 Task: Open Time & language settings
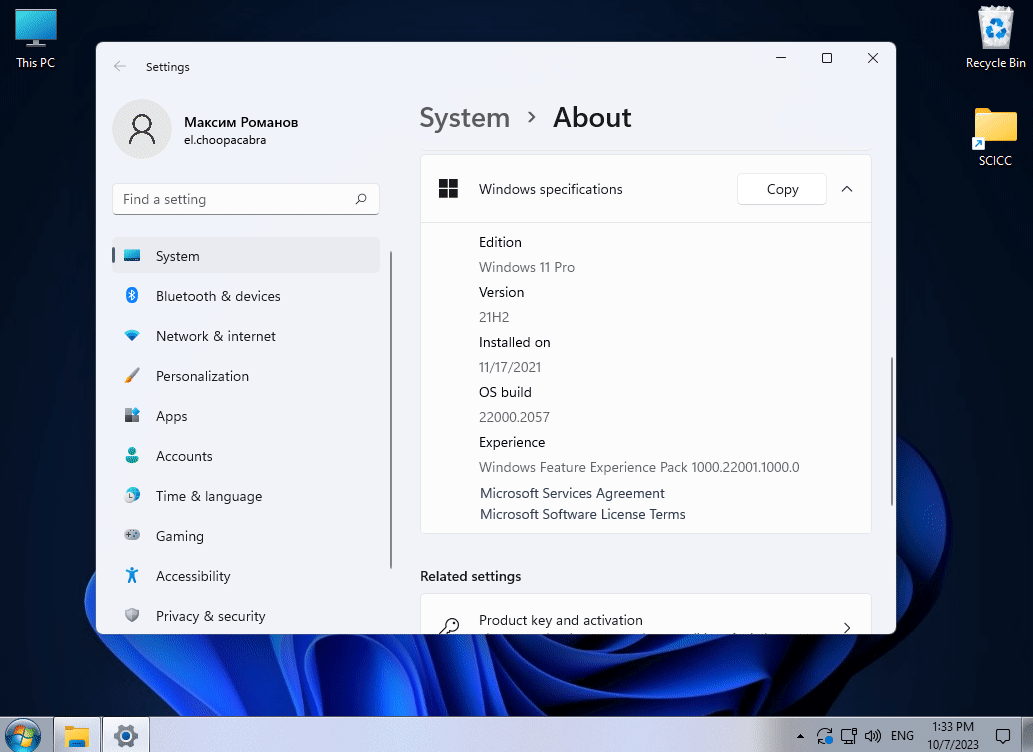246,496
